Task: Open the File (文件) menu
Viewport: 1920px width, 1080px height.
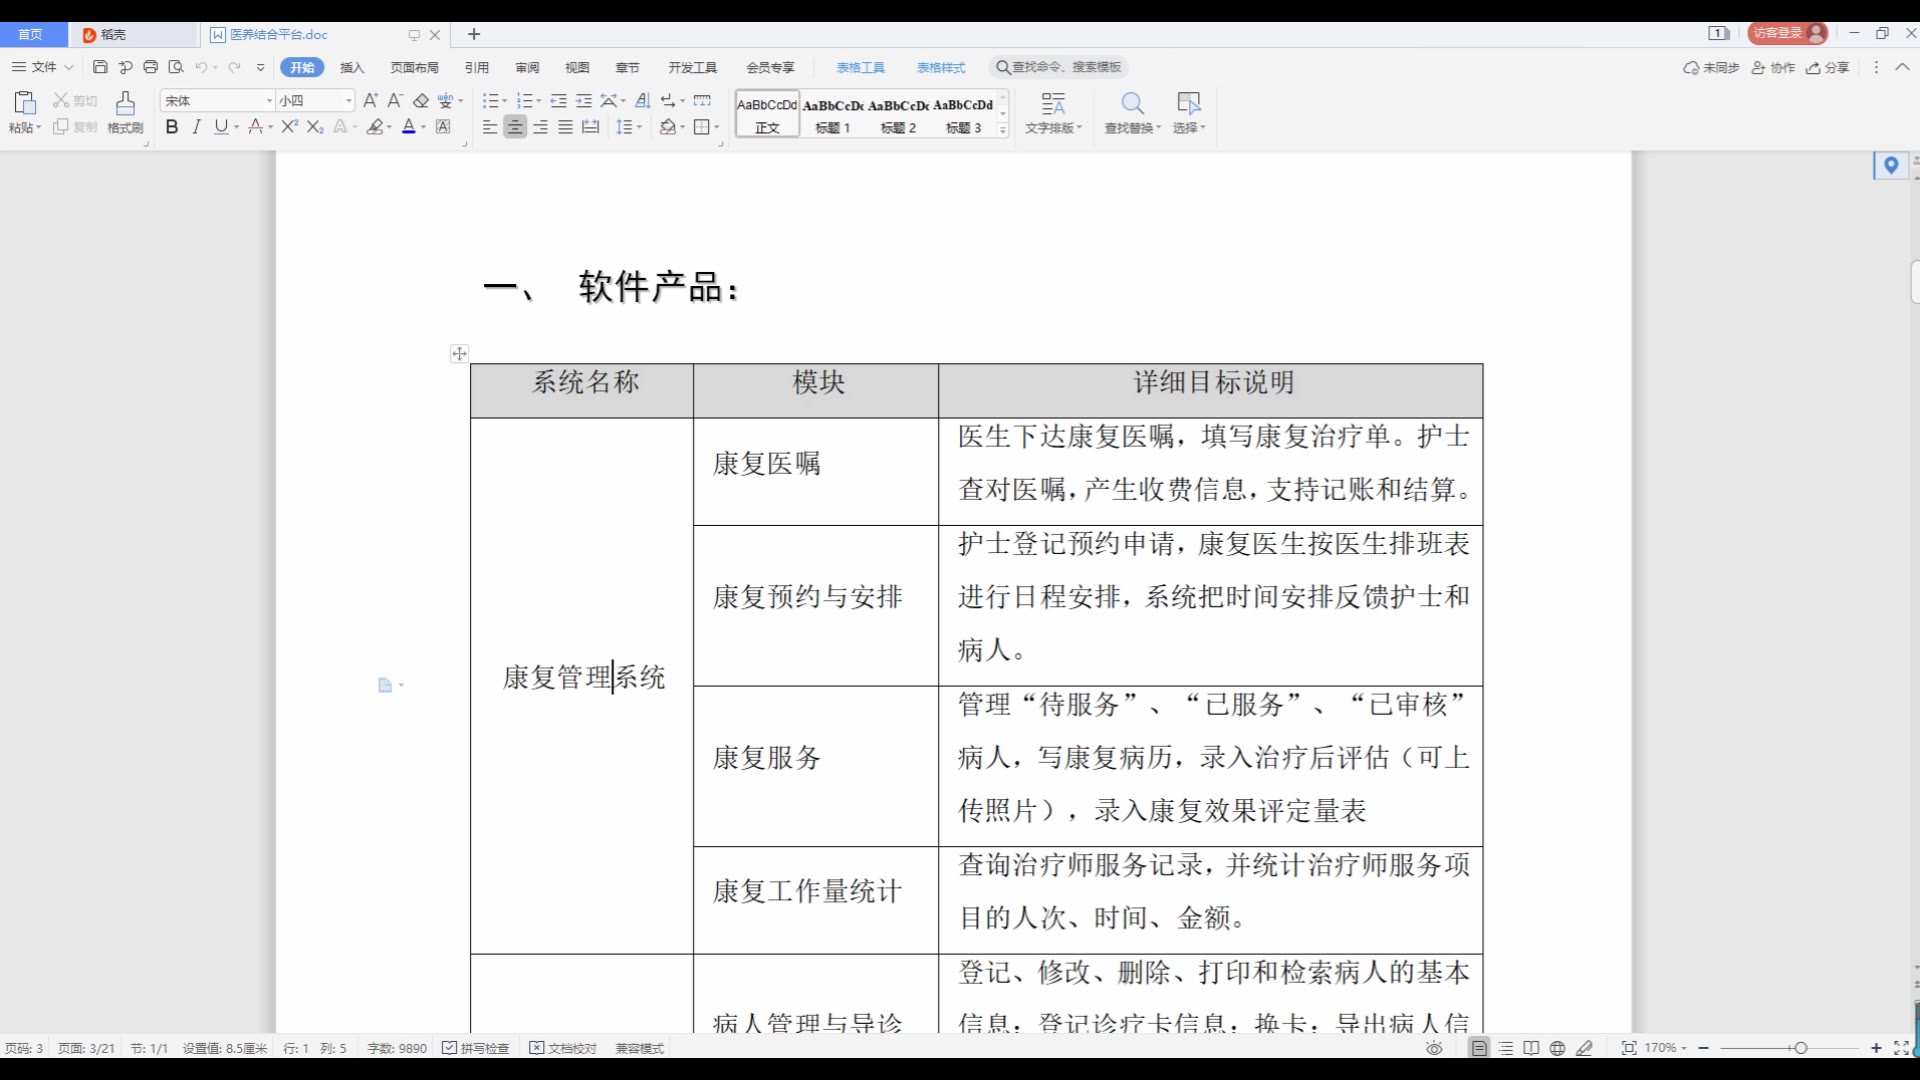Action: tap(43, 67)
